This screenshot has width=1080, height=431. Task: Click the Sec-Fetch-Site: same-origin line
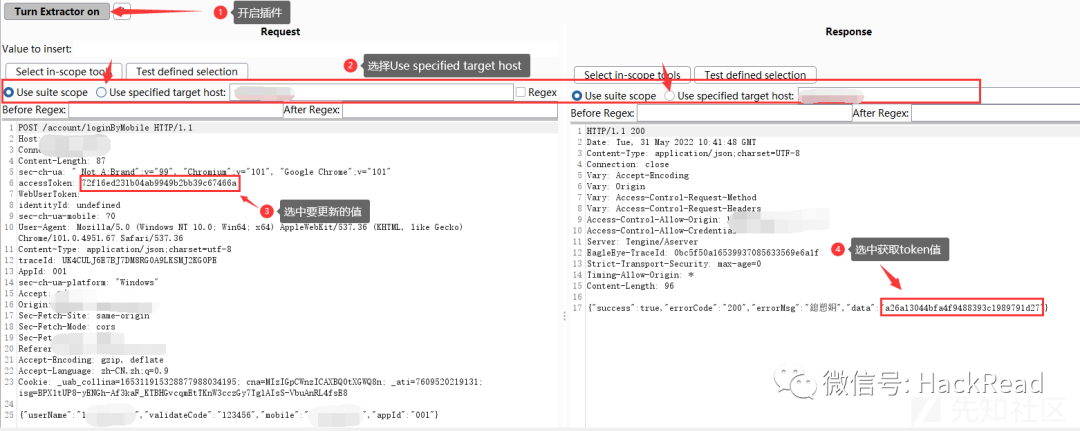(83, 315)
